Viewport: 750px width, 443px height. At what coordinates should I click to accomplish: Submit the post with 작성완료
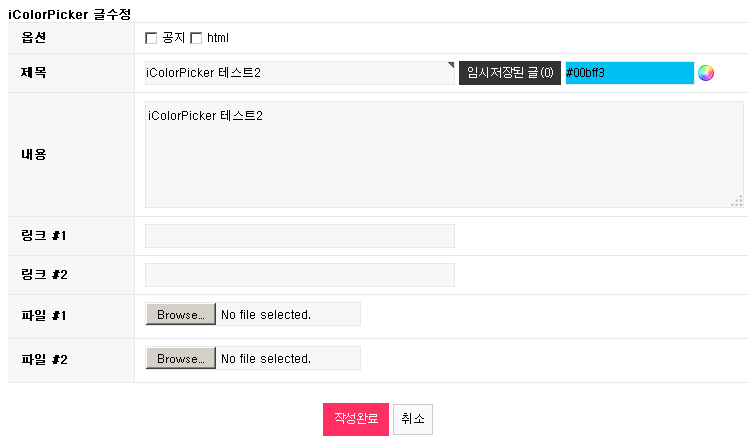tap(355, 419)
